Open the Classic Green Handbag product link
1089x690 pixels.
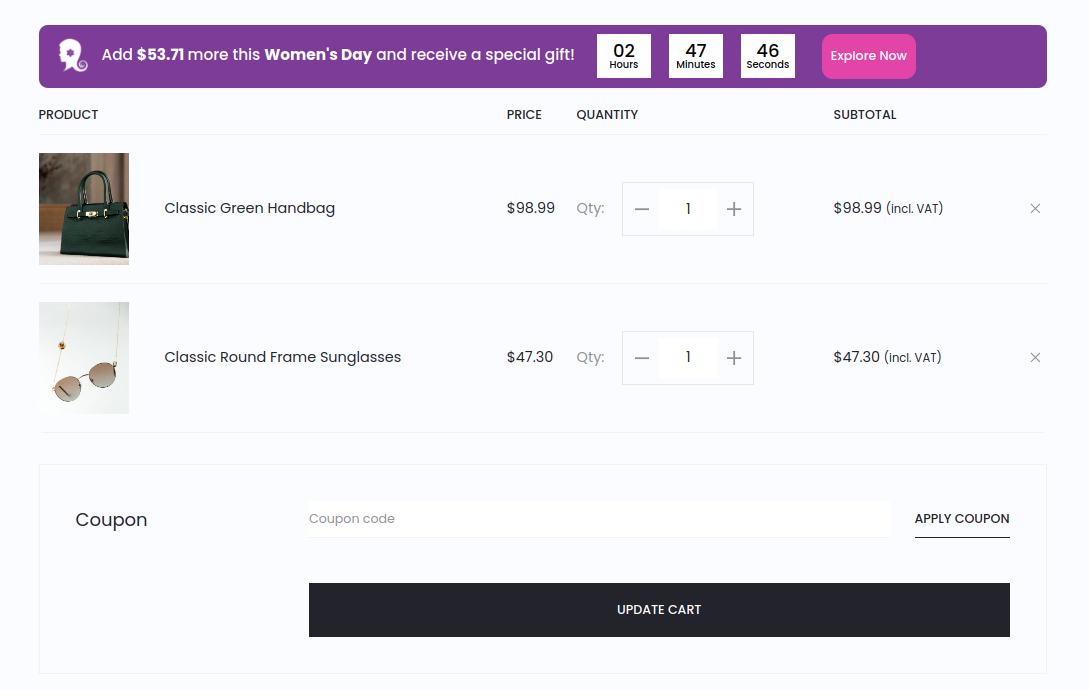tap(249, 208)
